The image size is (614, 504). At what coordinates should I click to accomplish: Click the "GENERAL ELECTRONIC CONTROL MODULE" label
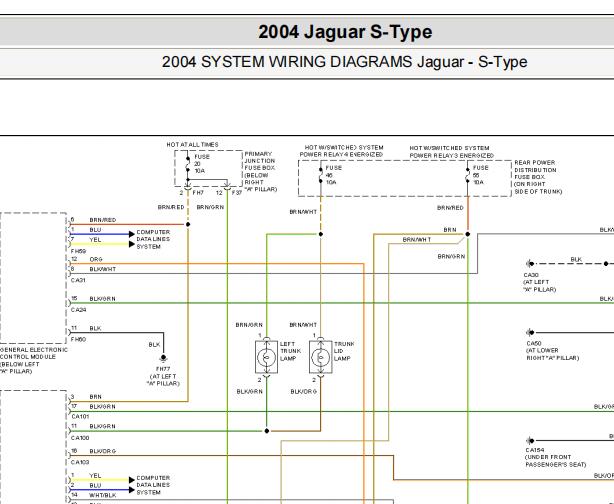coord(34,353)
